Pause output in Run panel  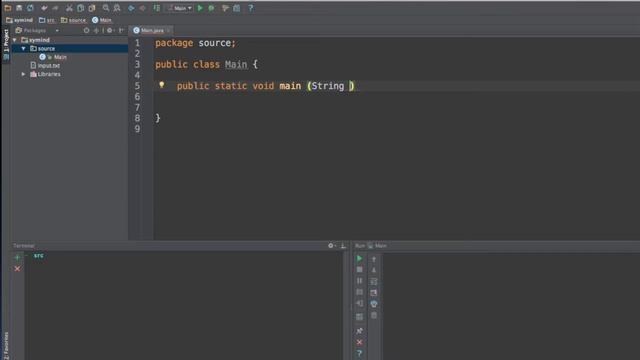pyautogui.click(x=359, y=281)
